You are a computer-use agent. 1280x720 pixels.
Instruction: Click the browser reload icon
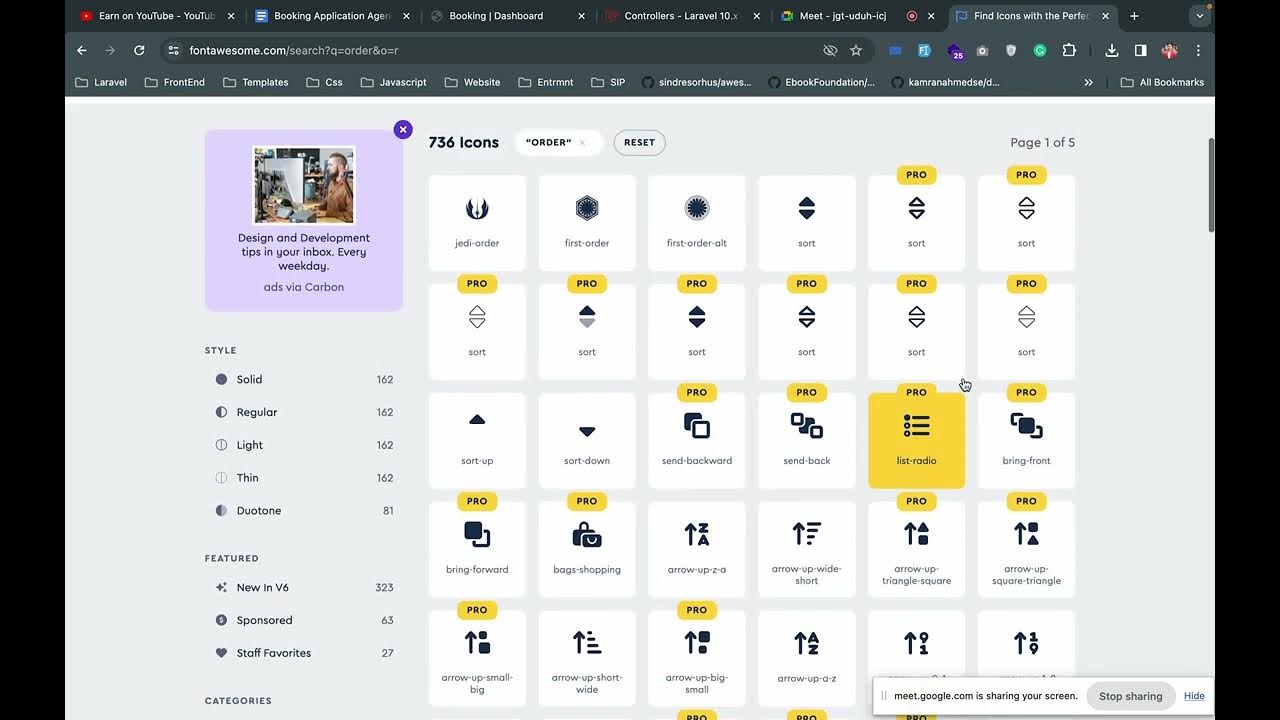pyautogui.click(x=139, y=50)
